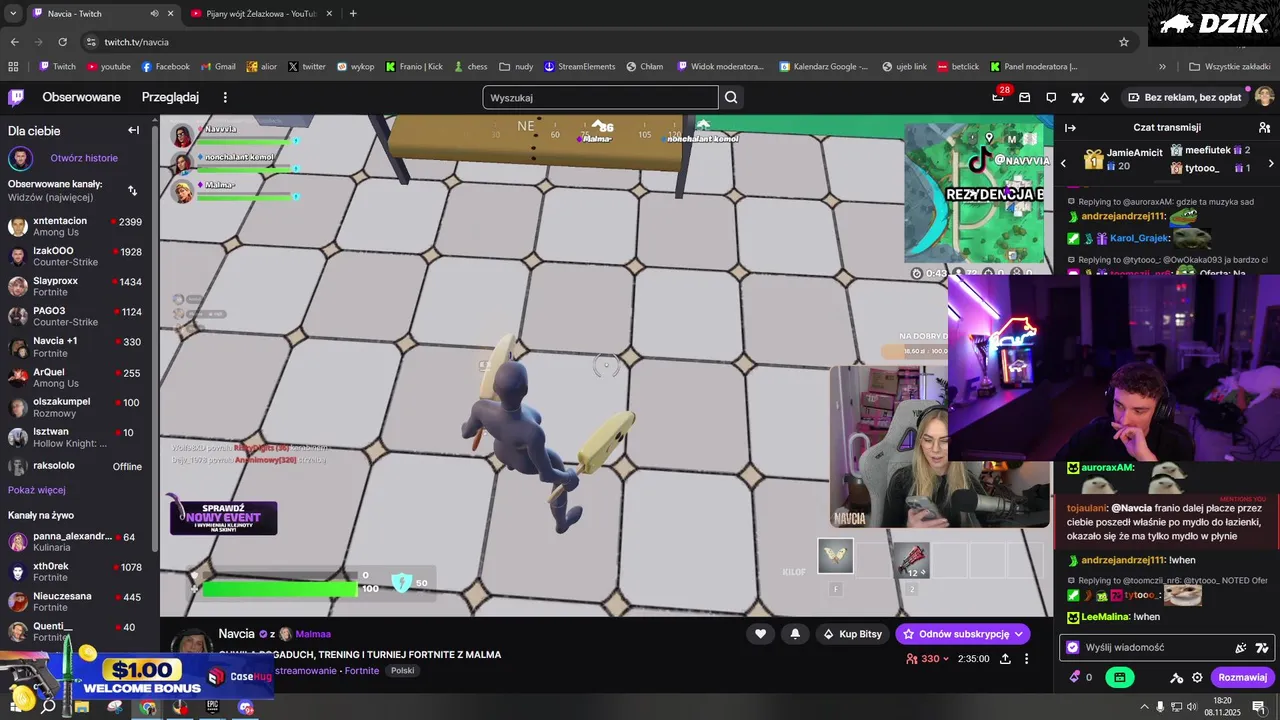
Task: Click channel points balance showing 0
Action: (1081, 677)
